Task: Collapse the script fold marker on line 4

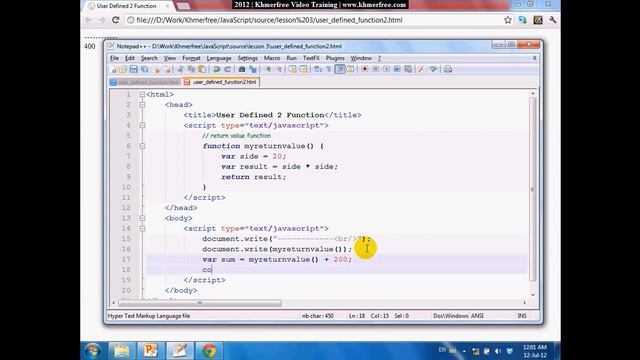Action: 142,125
